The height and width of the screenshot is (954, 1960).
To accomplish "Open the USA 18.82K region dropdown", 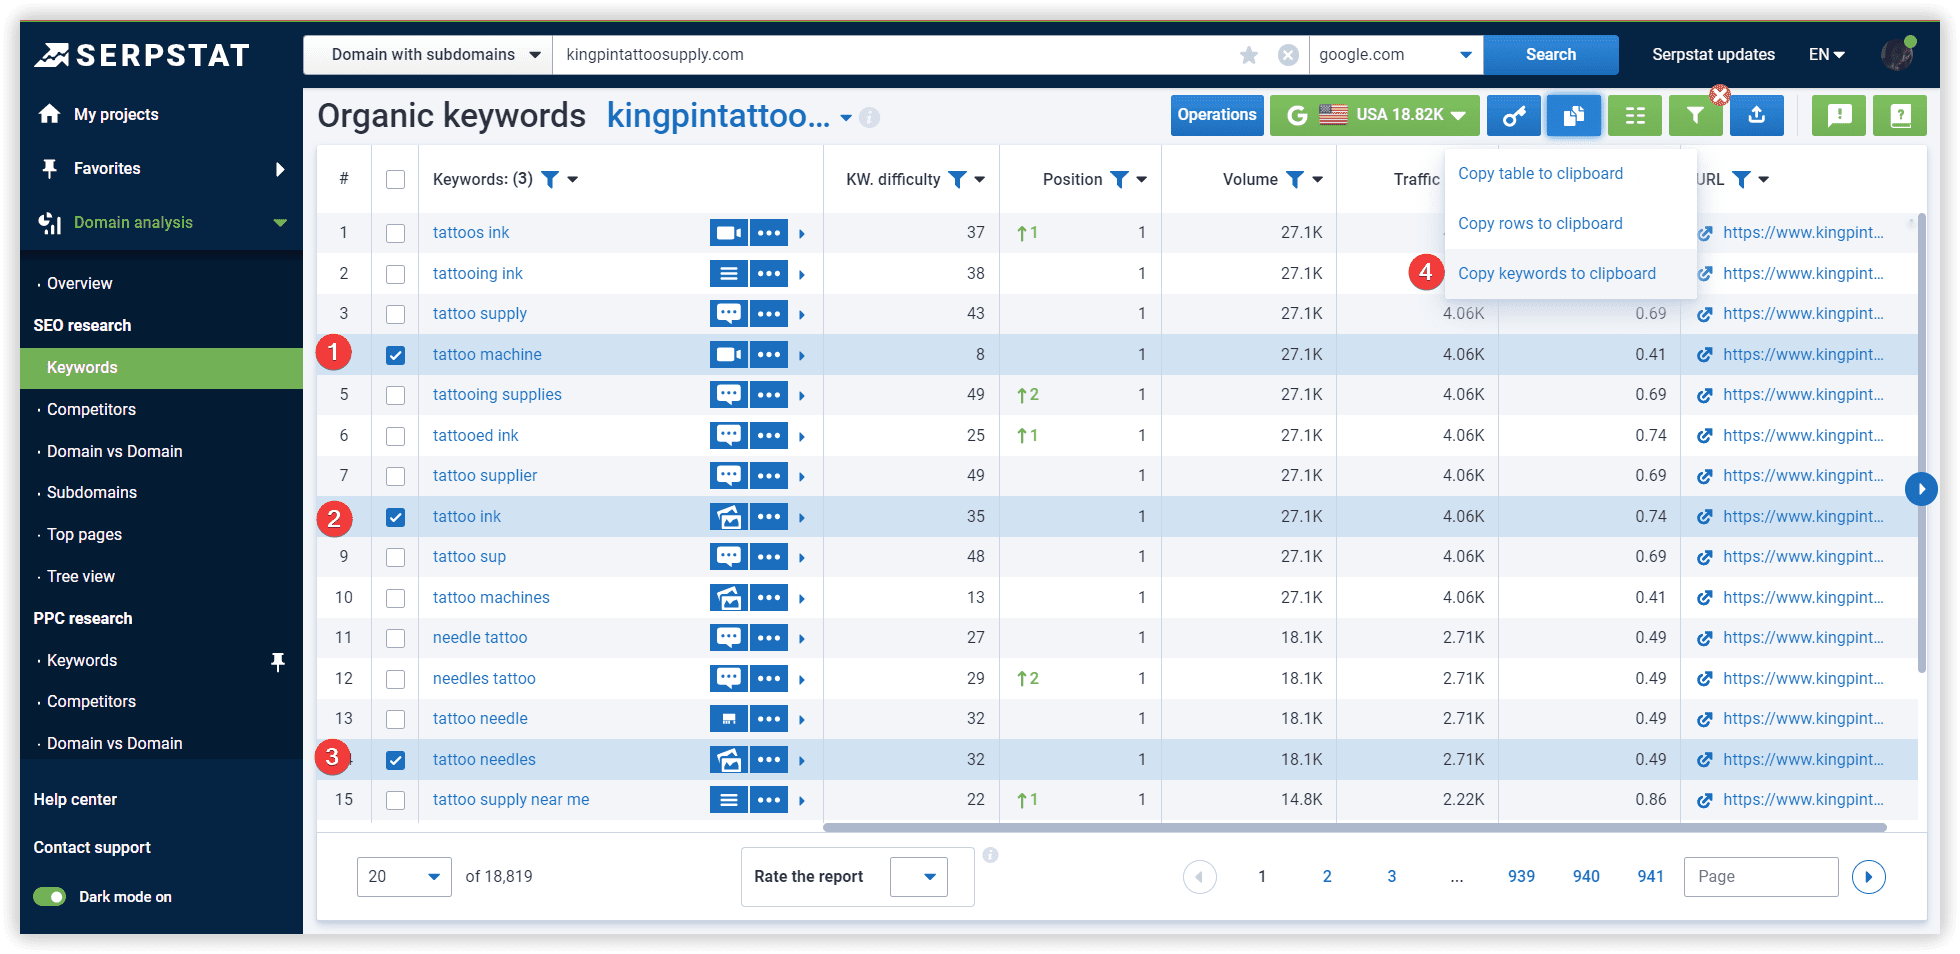I will pos(1374,115).
